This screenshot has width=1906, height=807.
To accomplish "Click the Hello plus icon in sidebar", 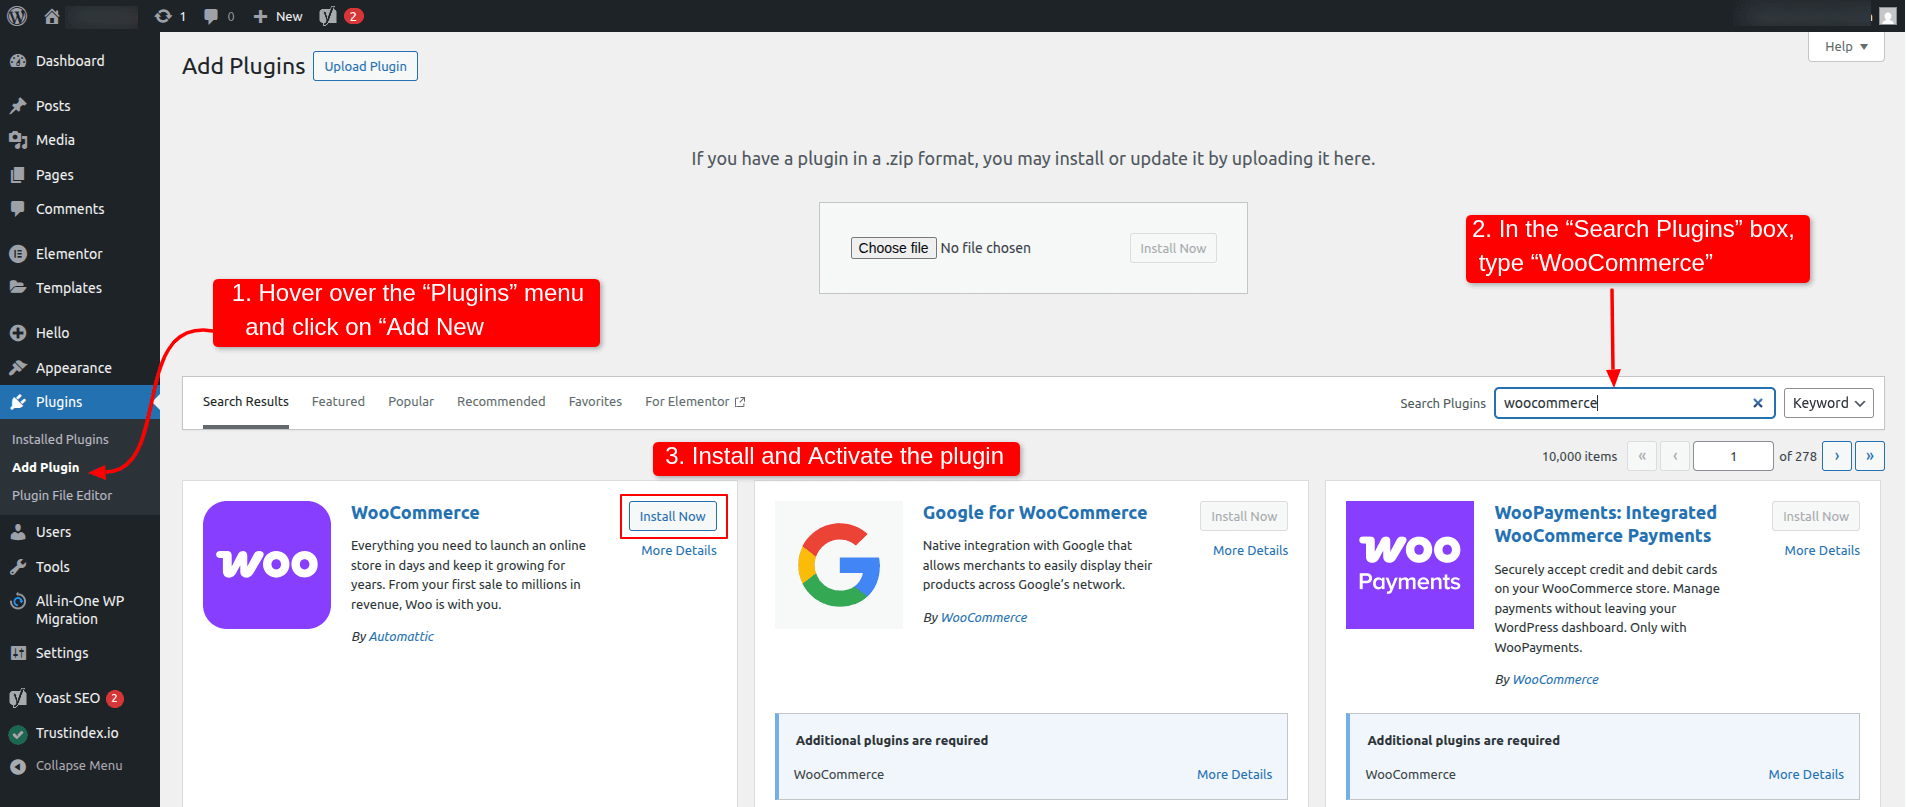I will pos(18,333).
